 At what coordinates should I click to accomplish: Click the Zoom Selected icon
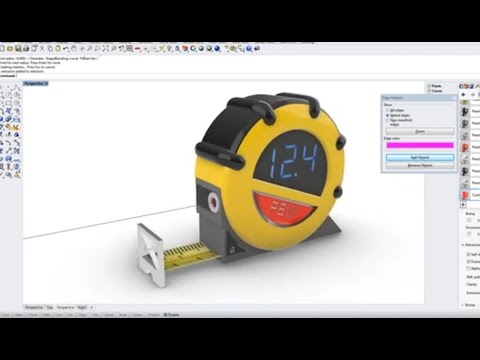tap(114, 49)
